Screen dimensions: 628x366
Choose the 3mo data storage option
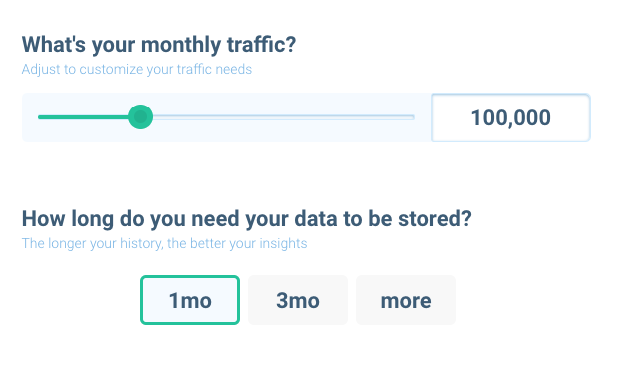tap(298, 300)
